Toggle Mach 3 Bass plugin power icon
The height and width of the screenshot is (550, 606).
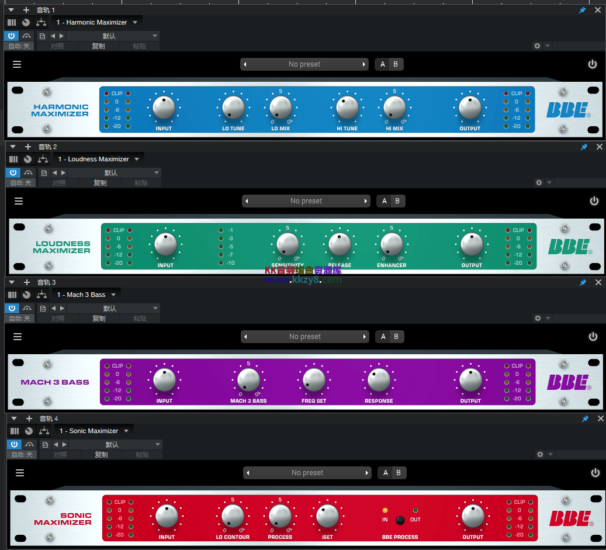[x=593, y=337]
